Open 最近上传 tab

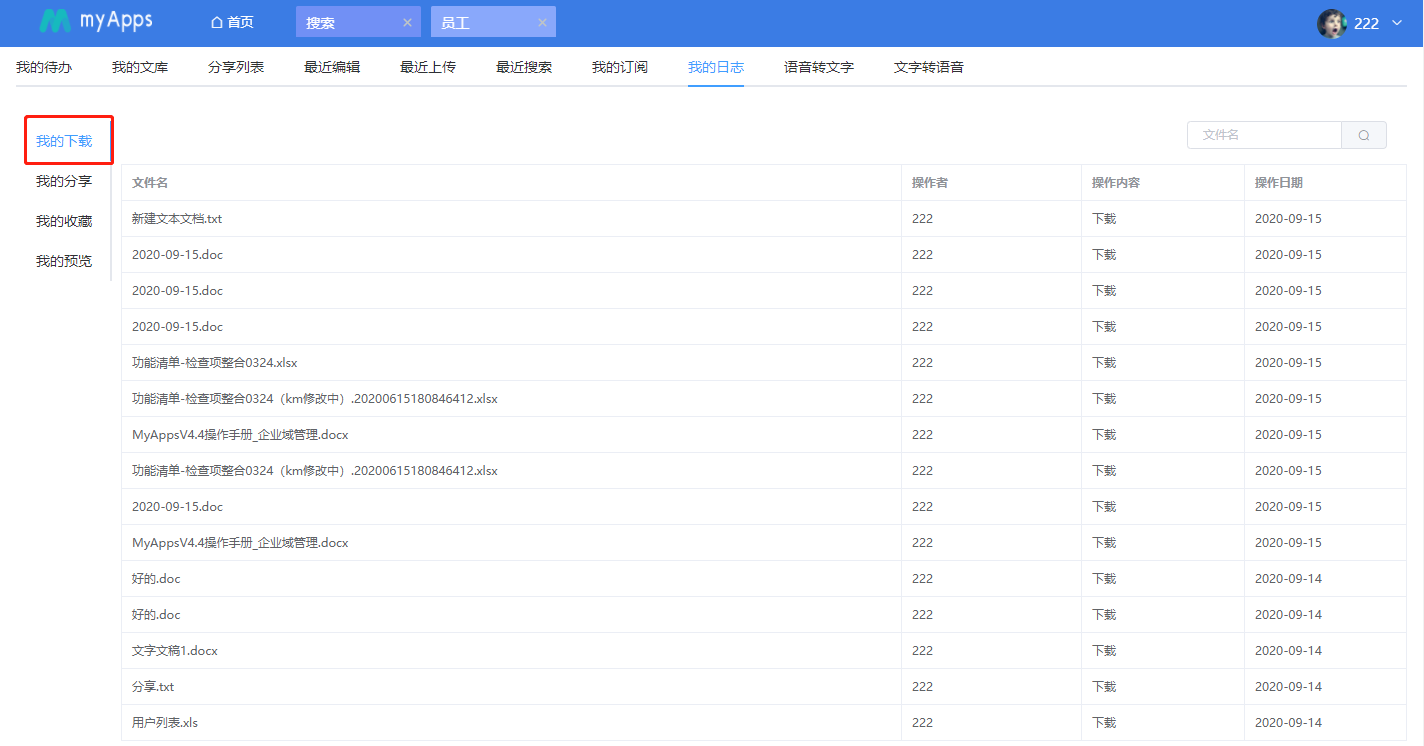[427, 67]
